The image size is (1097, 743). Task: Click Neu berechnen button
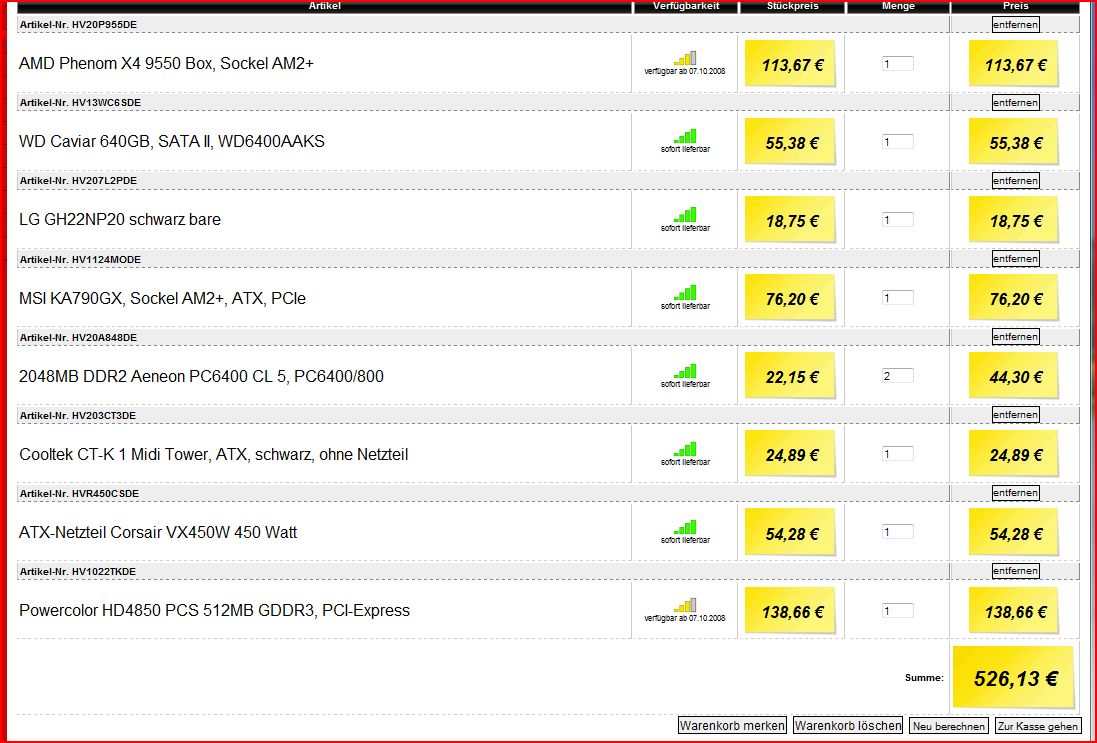949,726
